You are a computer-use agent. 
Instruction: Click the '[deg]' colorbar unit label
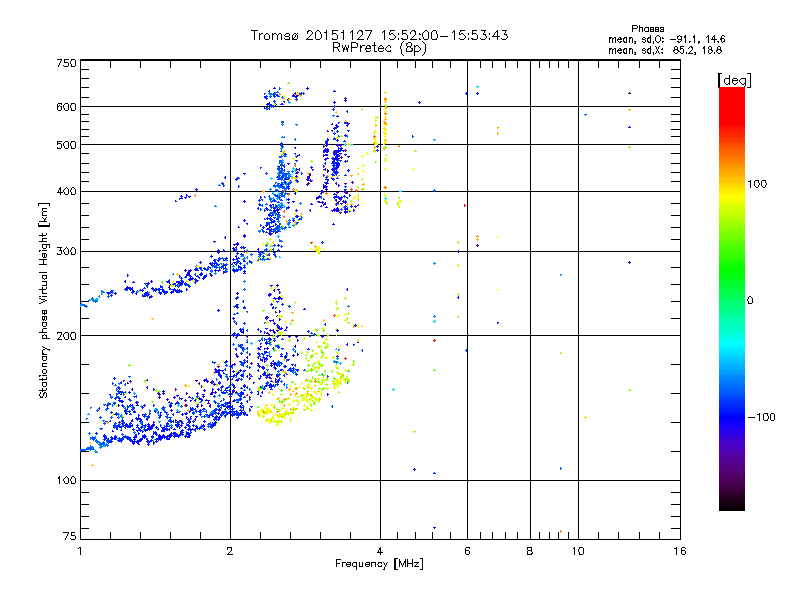point(734,80)
